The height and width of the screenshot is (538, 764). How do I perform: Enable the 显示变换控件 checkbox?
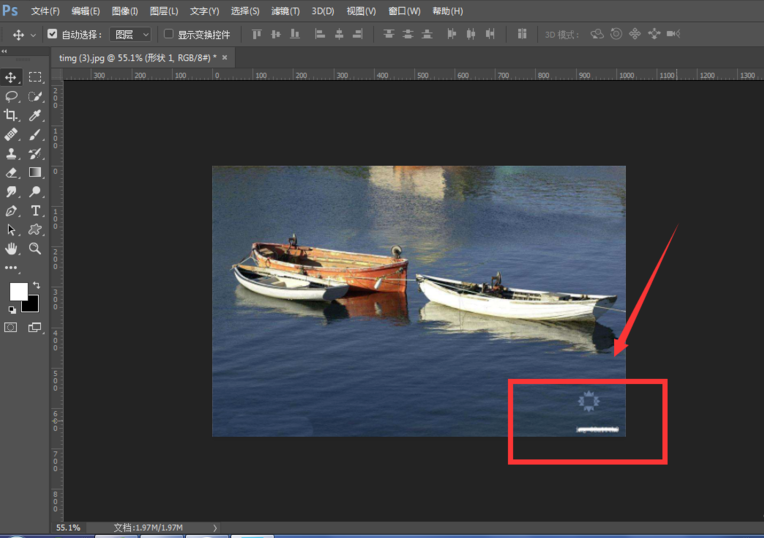168,34
